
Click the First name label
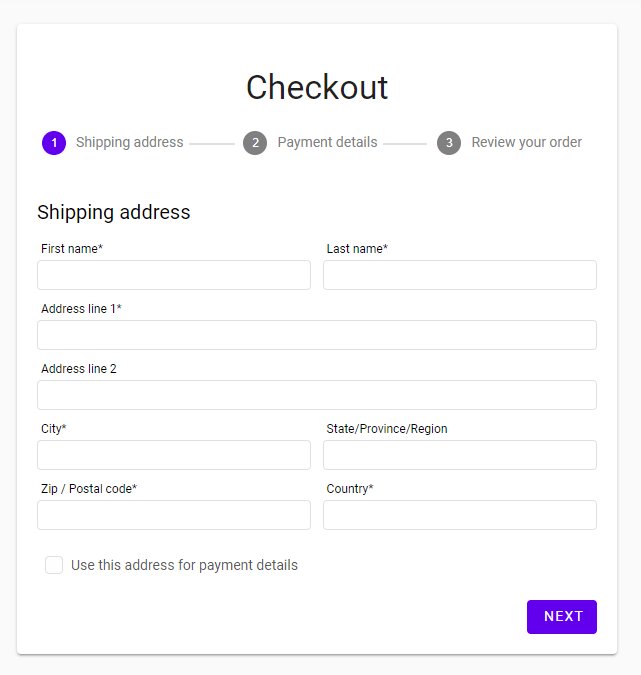pyautogui.click(x=72, y=249)
